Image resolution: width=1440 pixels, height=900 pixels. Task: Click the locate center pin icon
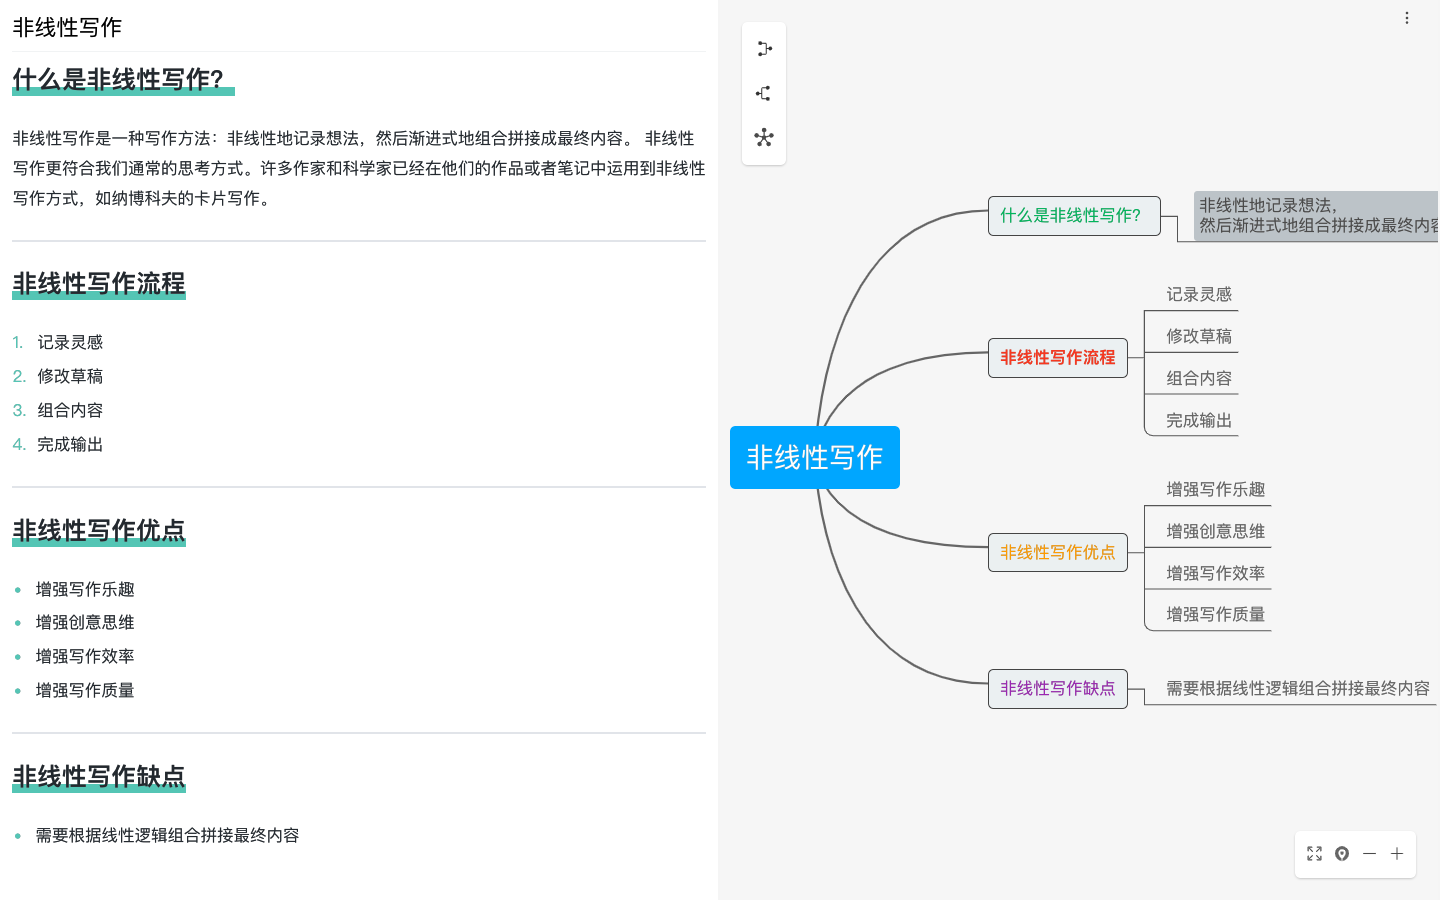pos(1342,854)
